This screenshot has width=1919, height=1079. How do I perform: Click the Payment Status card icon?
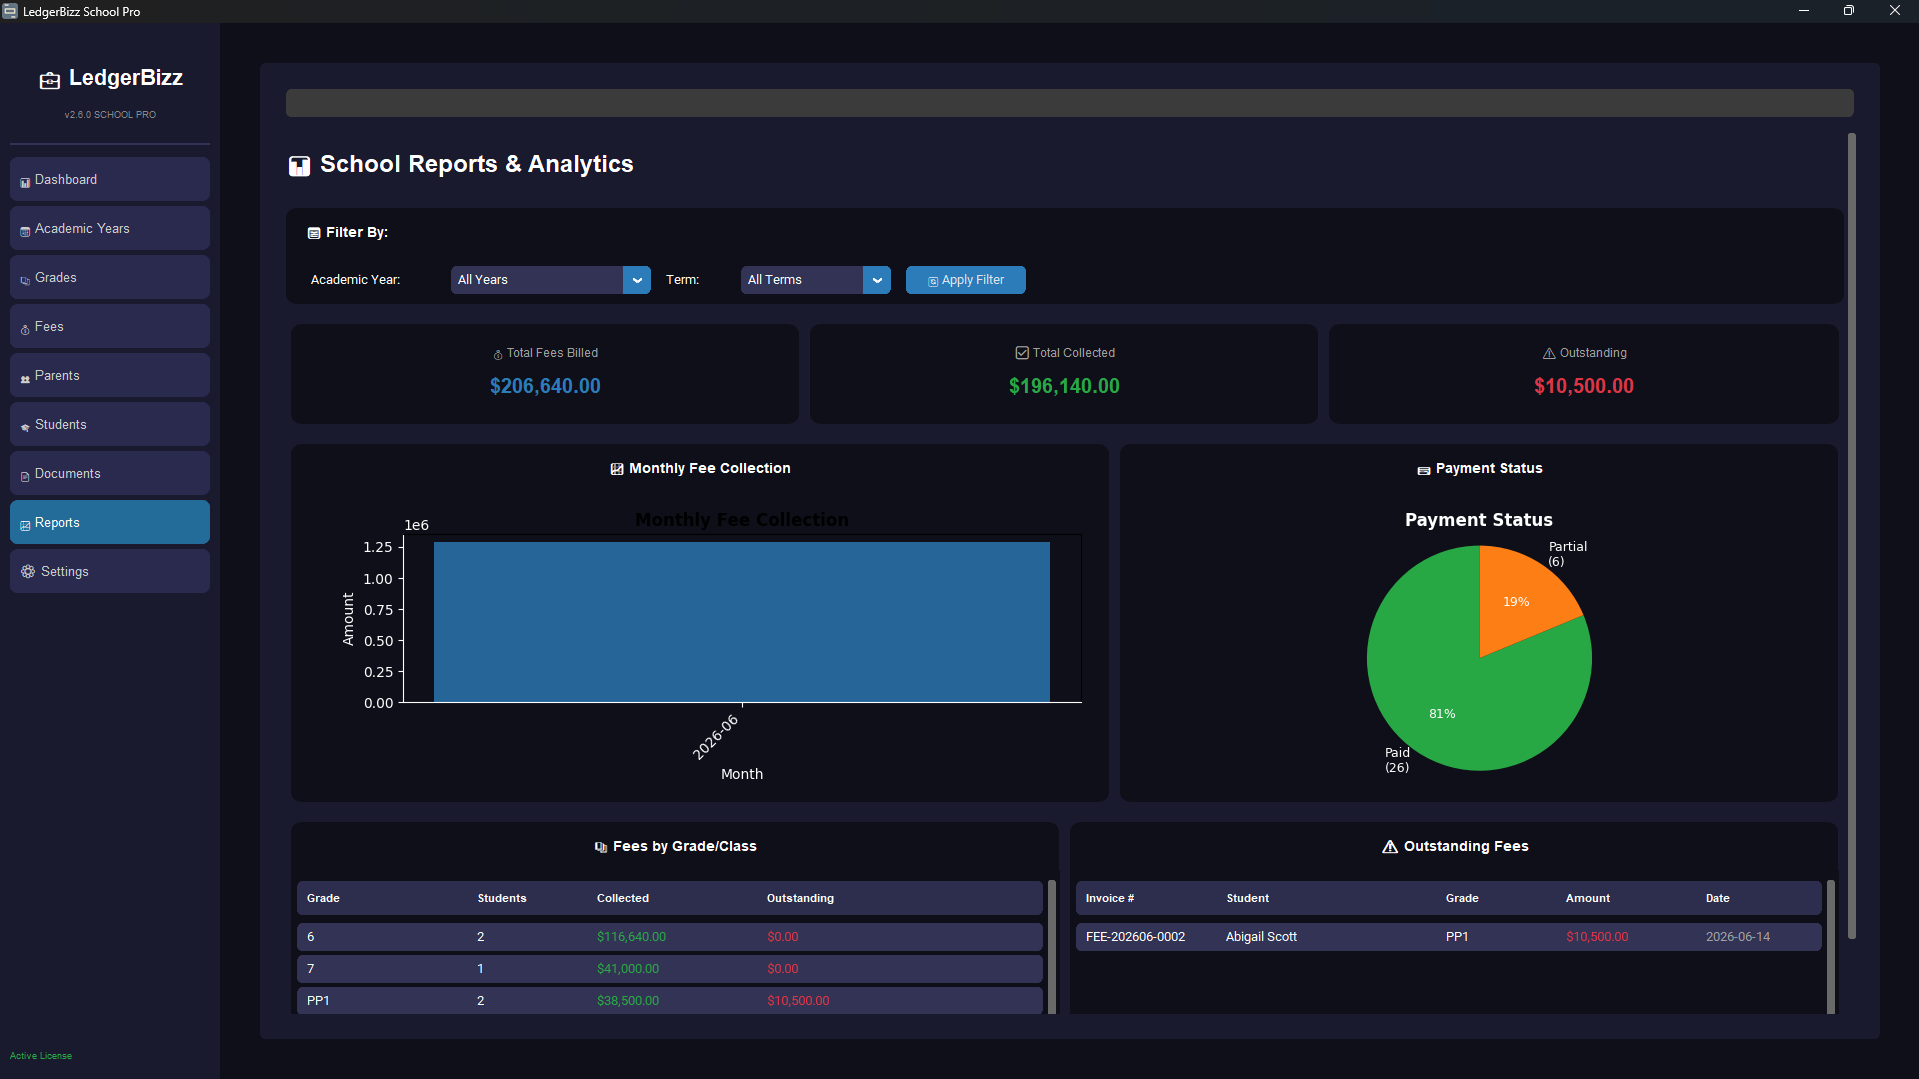point(1424,470)
